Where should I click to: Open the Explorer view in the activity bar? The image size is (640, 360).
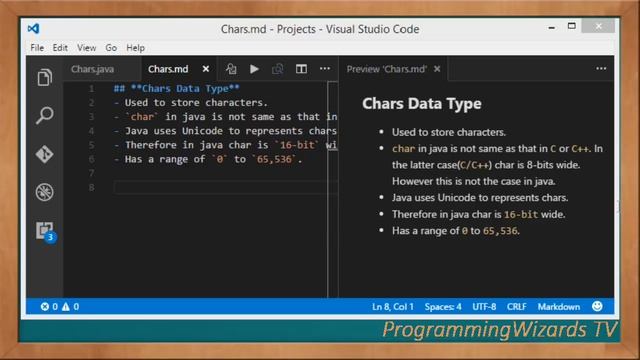click(45, 77)
